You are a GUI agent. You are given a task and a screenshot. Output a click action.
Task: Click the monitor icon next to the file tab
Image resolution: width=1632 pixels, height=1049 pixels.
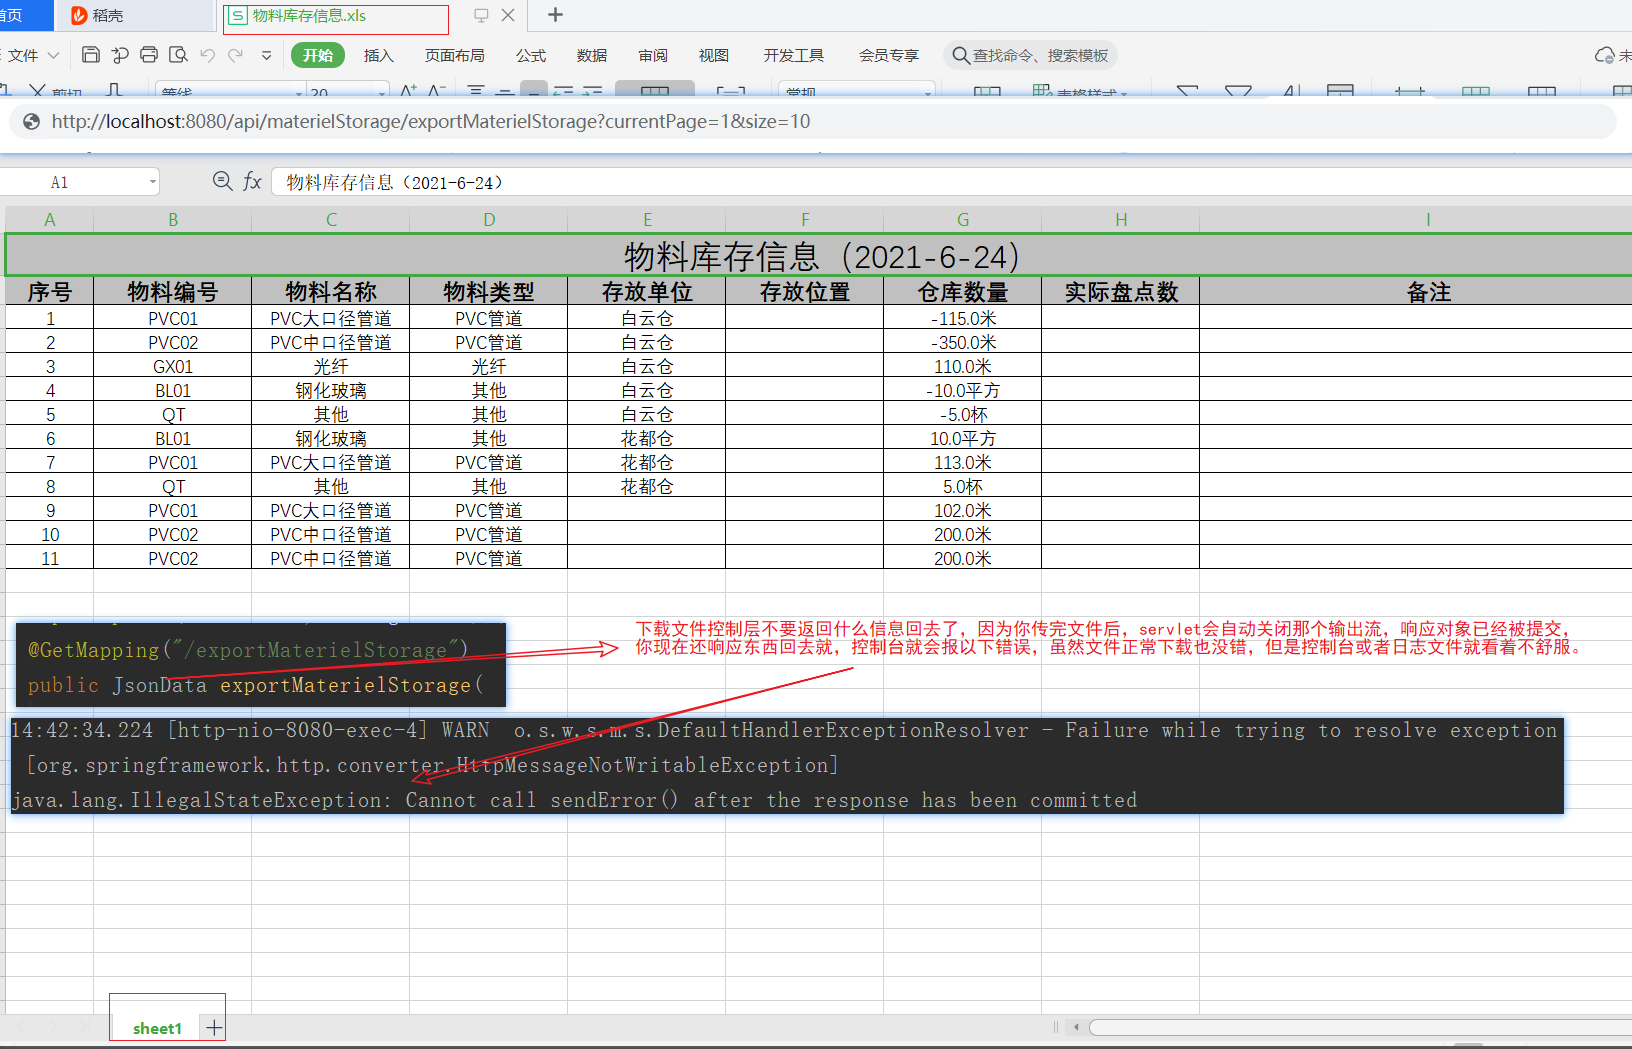click(481, 15)
